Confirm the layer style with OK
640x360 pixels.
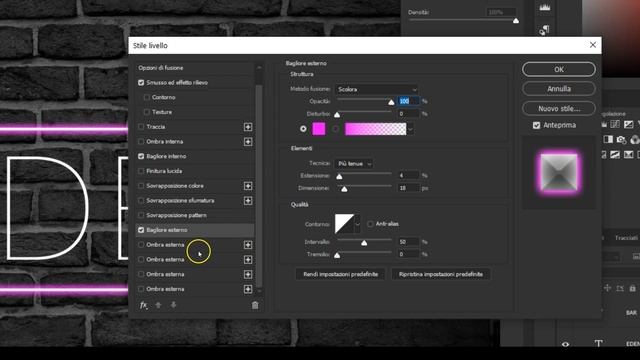pyautogui.click(x=559, y=69)
